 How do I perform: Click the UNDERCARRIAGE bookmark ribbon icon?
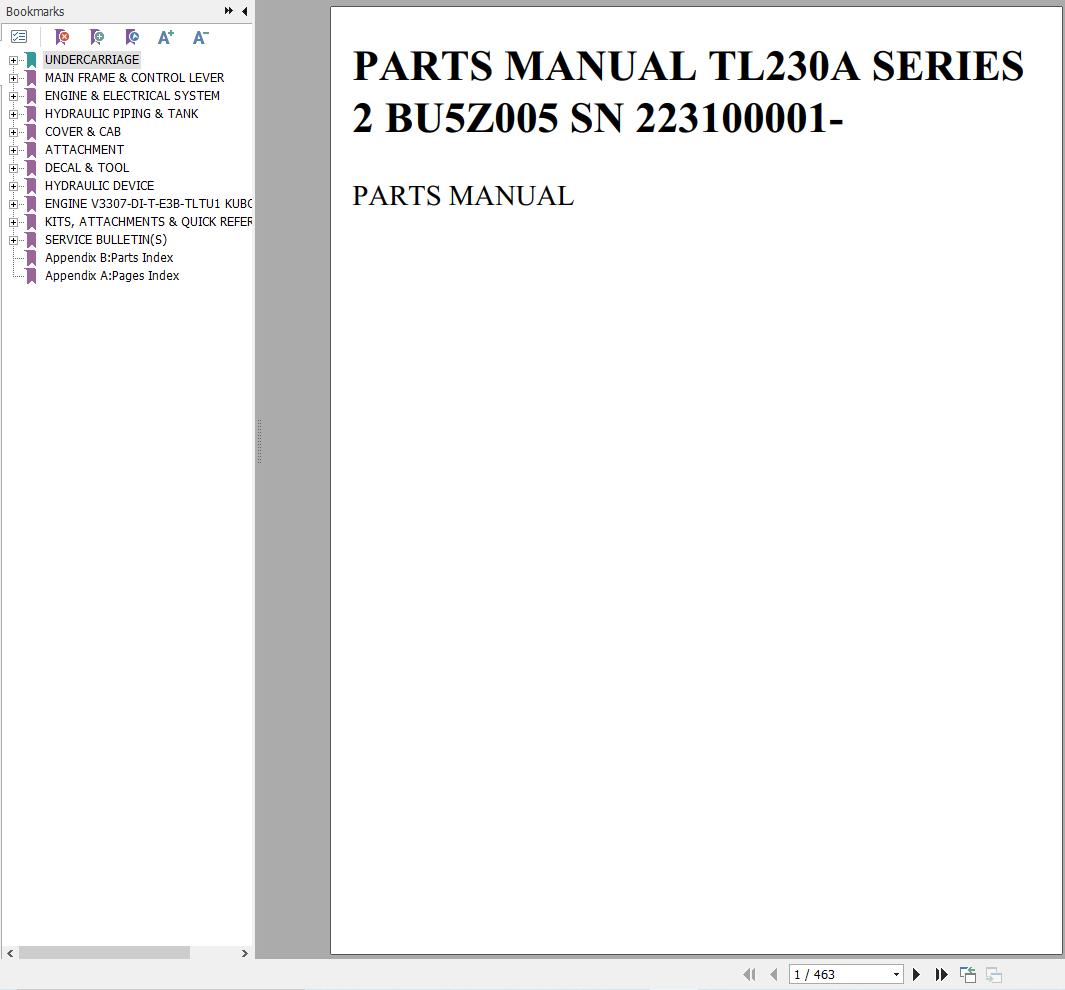coord(31,60)
